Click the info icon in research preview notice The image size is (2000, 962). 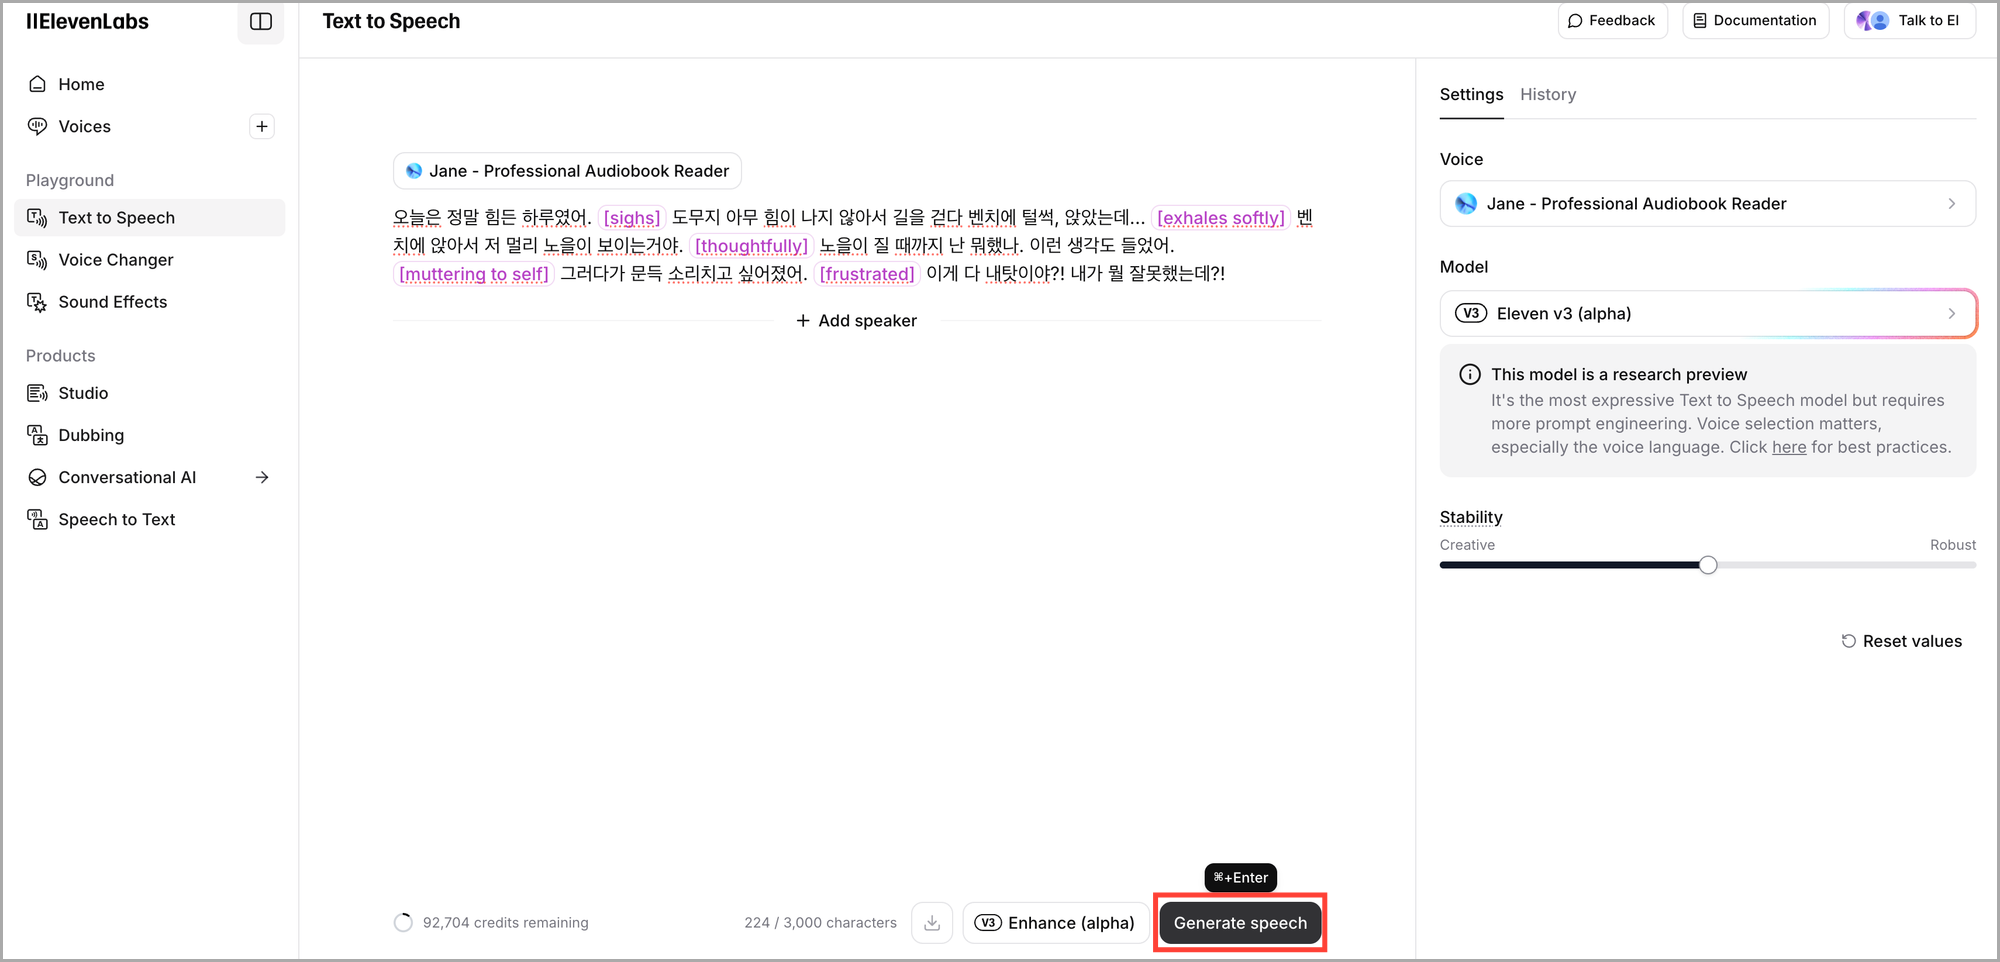1470,375
